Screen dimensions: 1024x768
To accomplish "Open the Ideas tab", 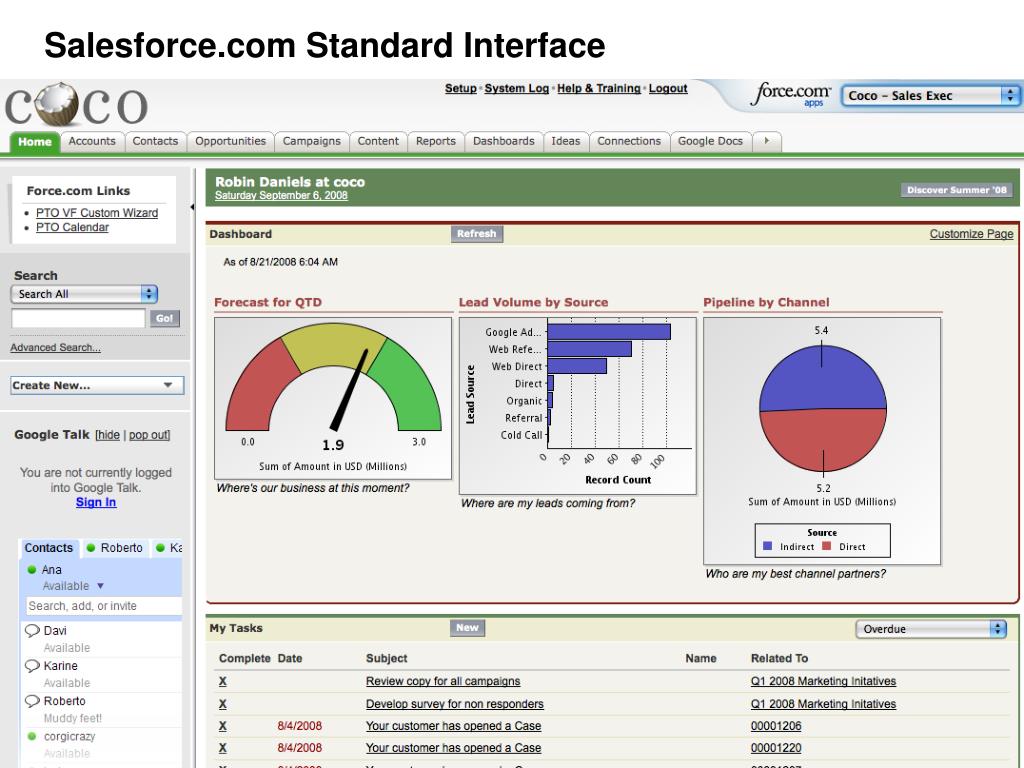I will point(566,141).
